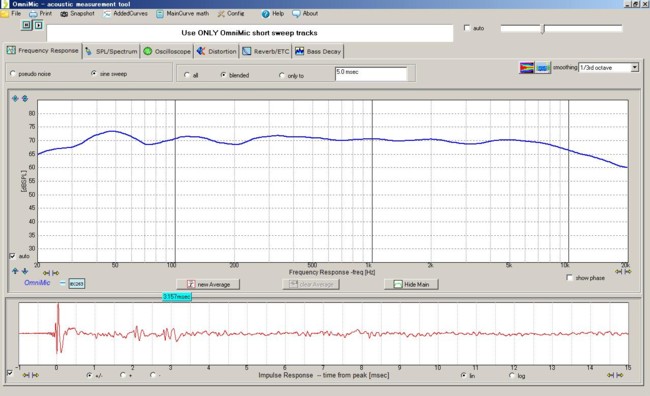Switch to the Frequency Response tab

pyautogui.click(x=43, y=51)
